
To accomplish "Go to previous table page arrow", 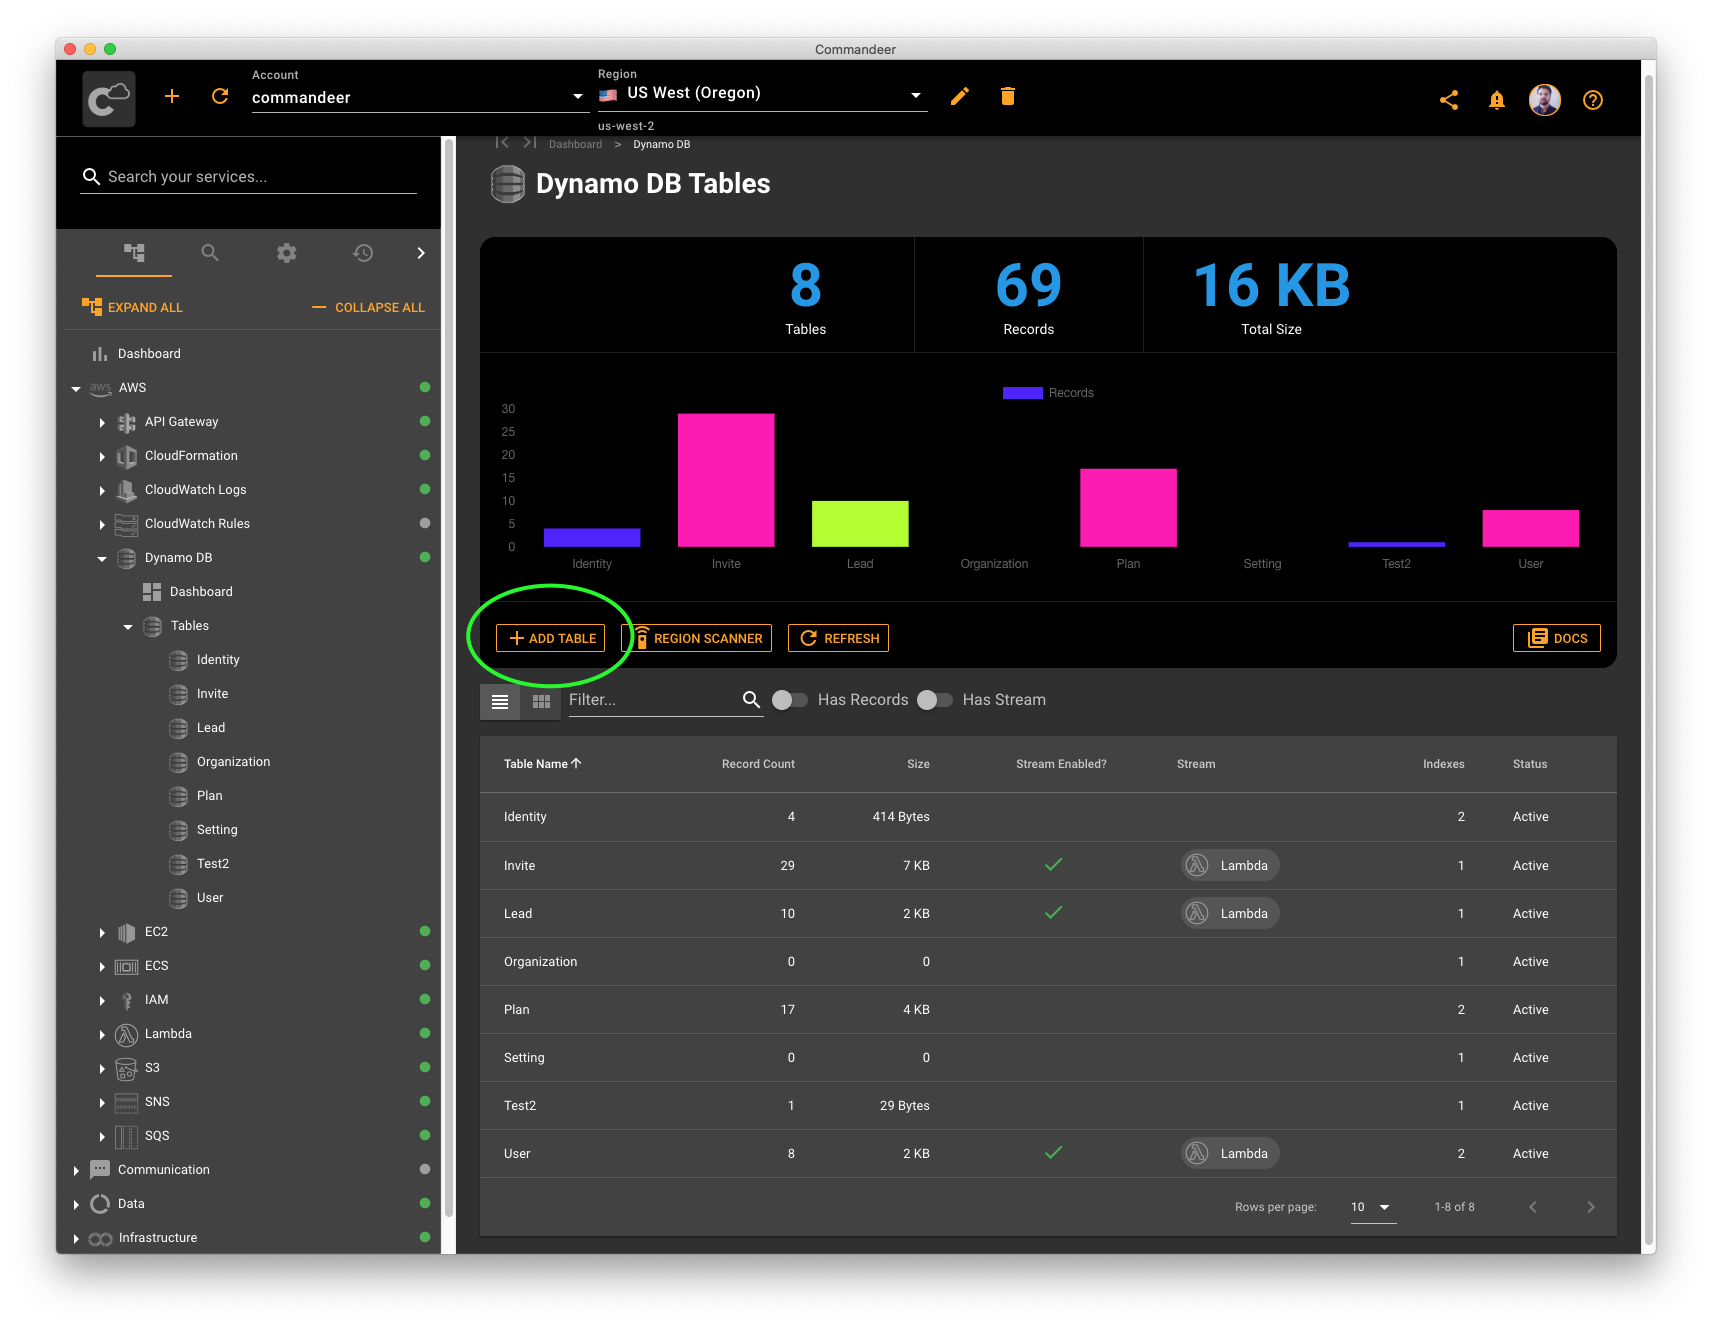I will click(x=1533, y=1207).
